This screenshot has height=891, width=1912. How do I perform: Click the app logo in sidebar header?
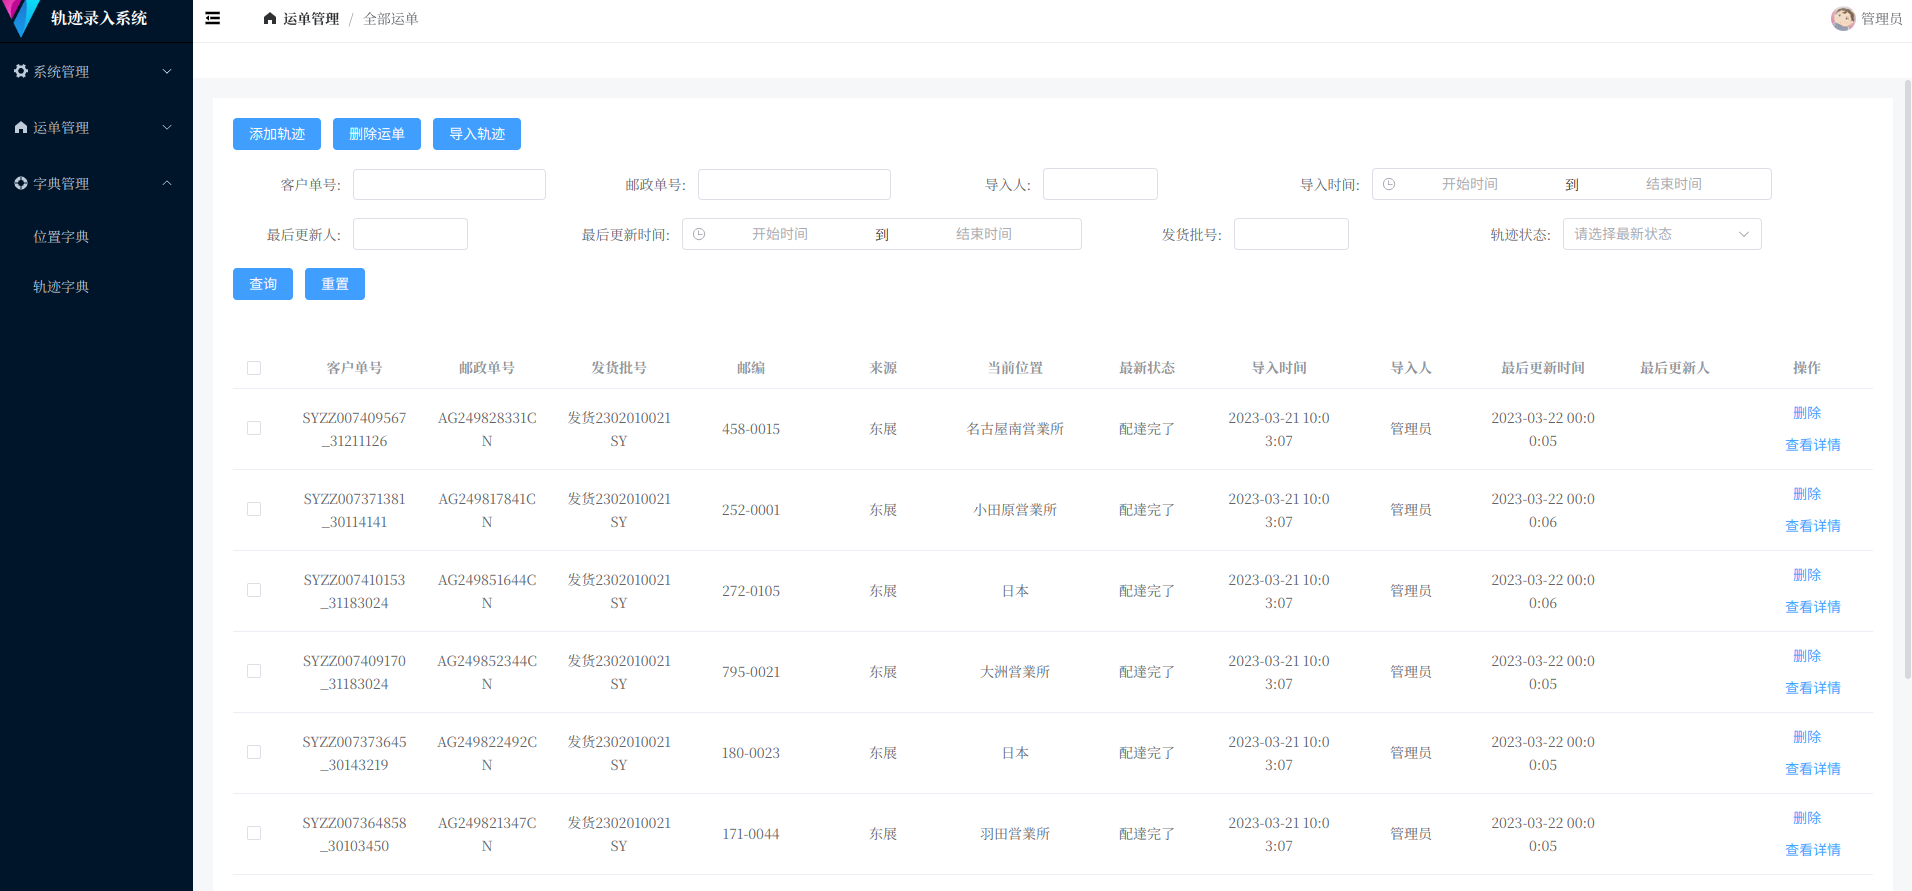[x=20, y=18]
